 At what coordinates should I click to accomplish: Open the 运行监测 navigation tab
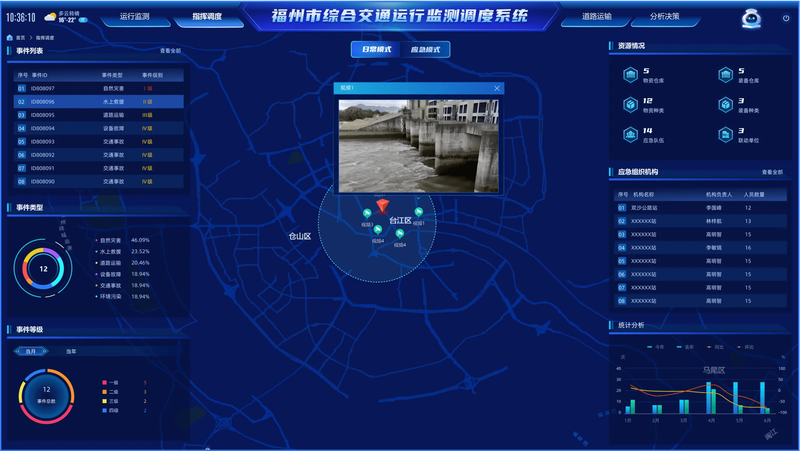coord(135,17)
